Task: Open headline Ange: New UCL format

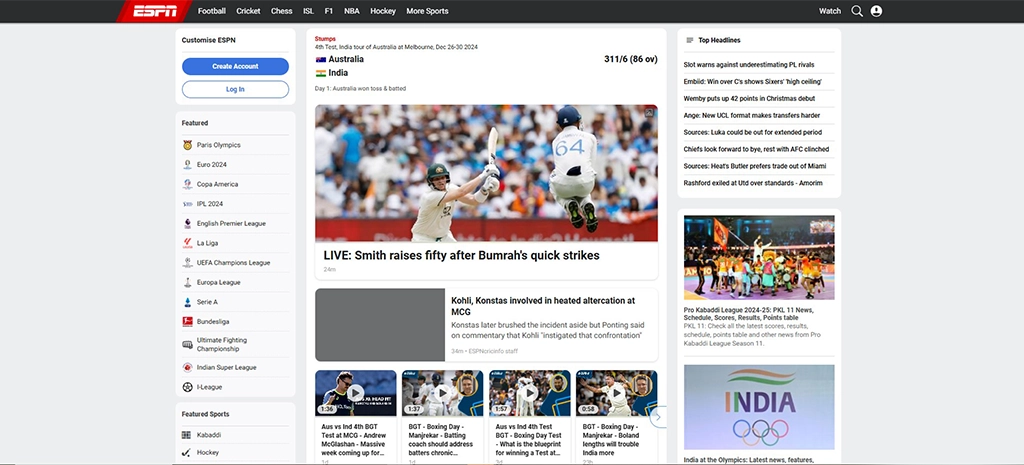Action: [x=752, y=116]
